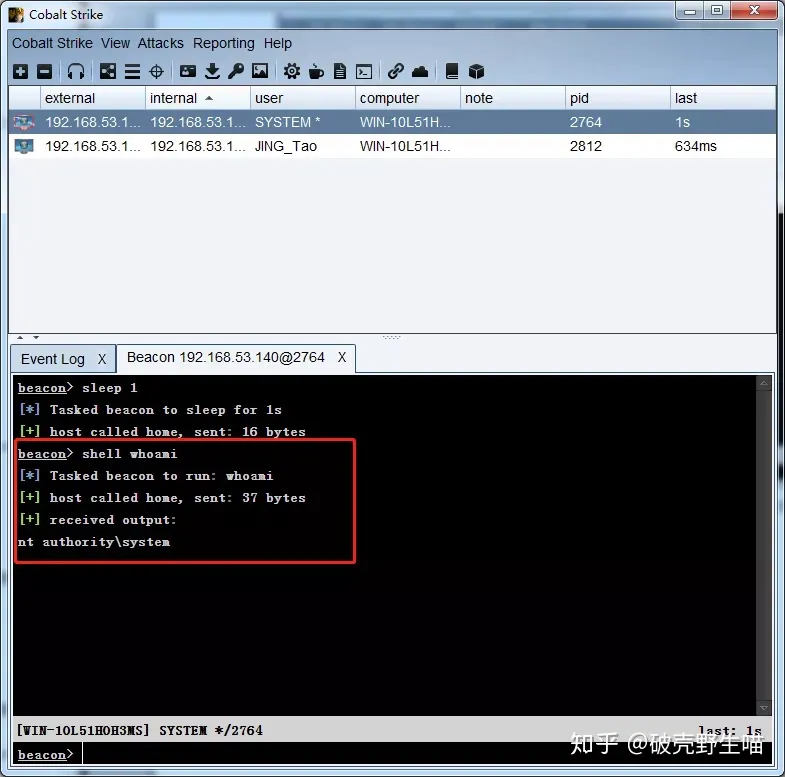Click the beacon command input field
This screenshot has width=785, height=777.
coord(427,754)
